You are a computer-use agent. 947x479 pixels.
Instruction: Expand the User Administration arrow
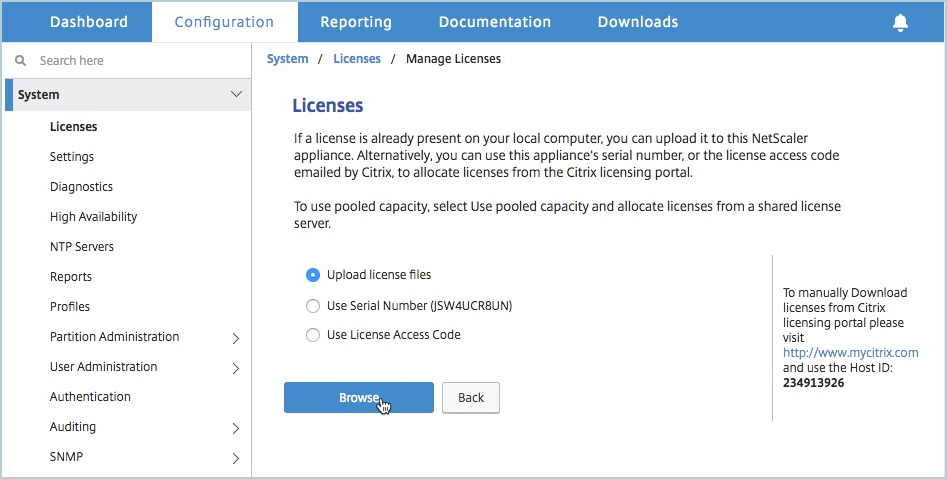(236, 368)
